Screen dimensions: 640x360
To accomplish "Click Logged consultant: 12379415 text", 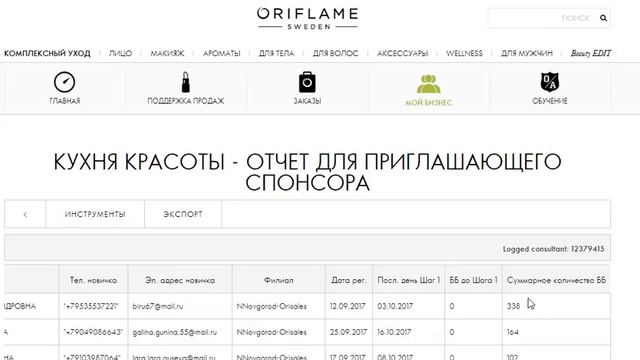I will coord(553,249).
